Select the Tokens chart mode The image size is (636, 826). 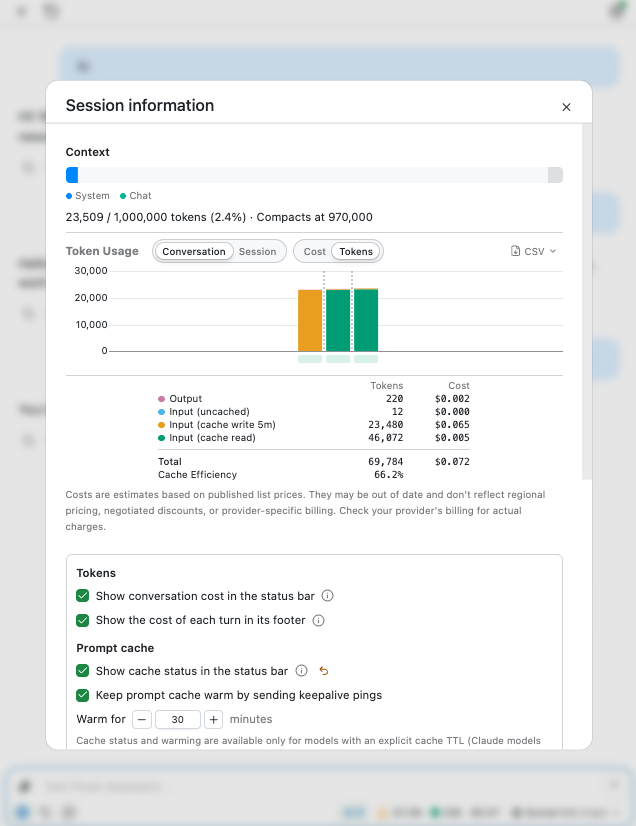click(x=356, y=251)
